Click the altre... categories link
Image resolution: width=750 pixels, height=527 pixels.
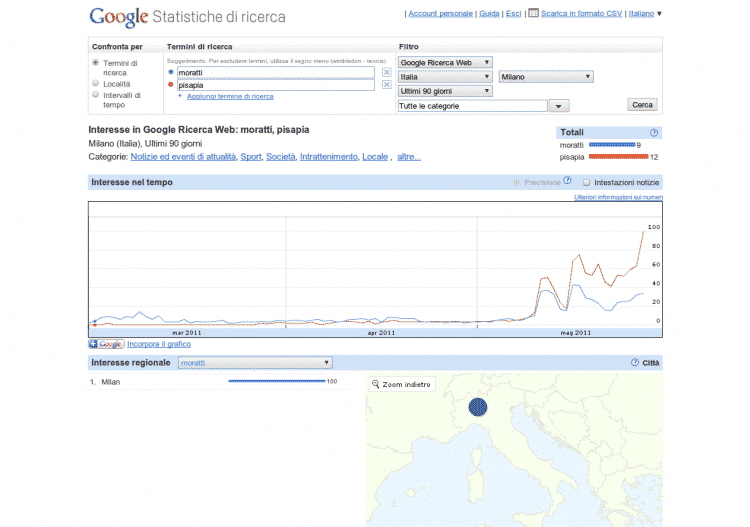[409, 157]
